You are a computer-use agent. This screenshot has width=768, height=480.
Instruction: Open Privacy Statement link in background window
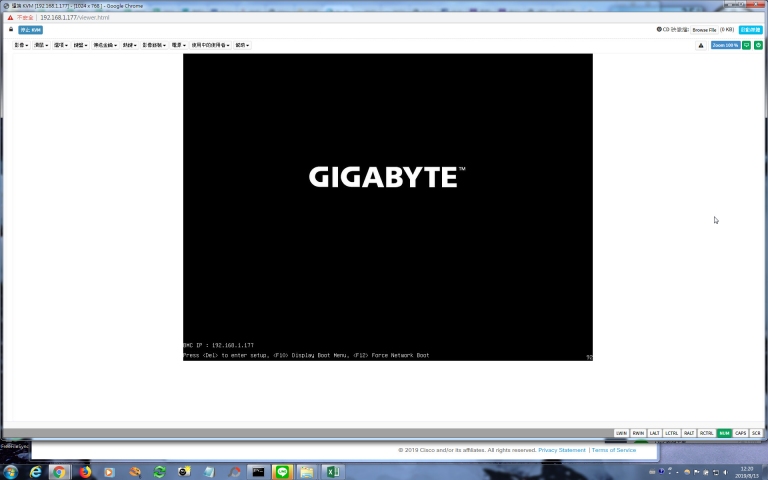(562, 450)
